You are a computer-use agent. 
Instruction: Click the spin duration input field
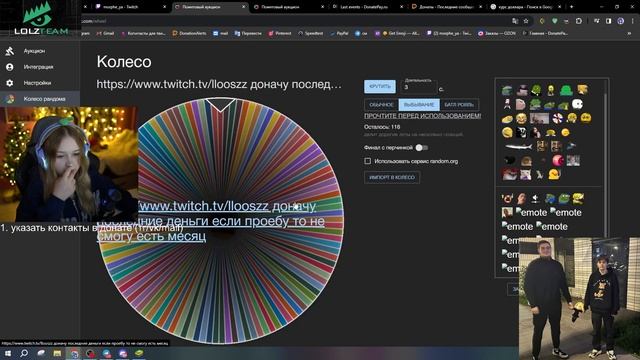[420, 87]
